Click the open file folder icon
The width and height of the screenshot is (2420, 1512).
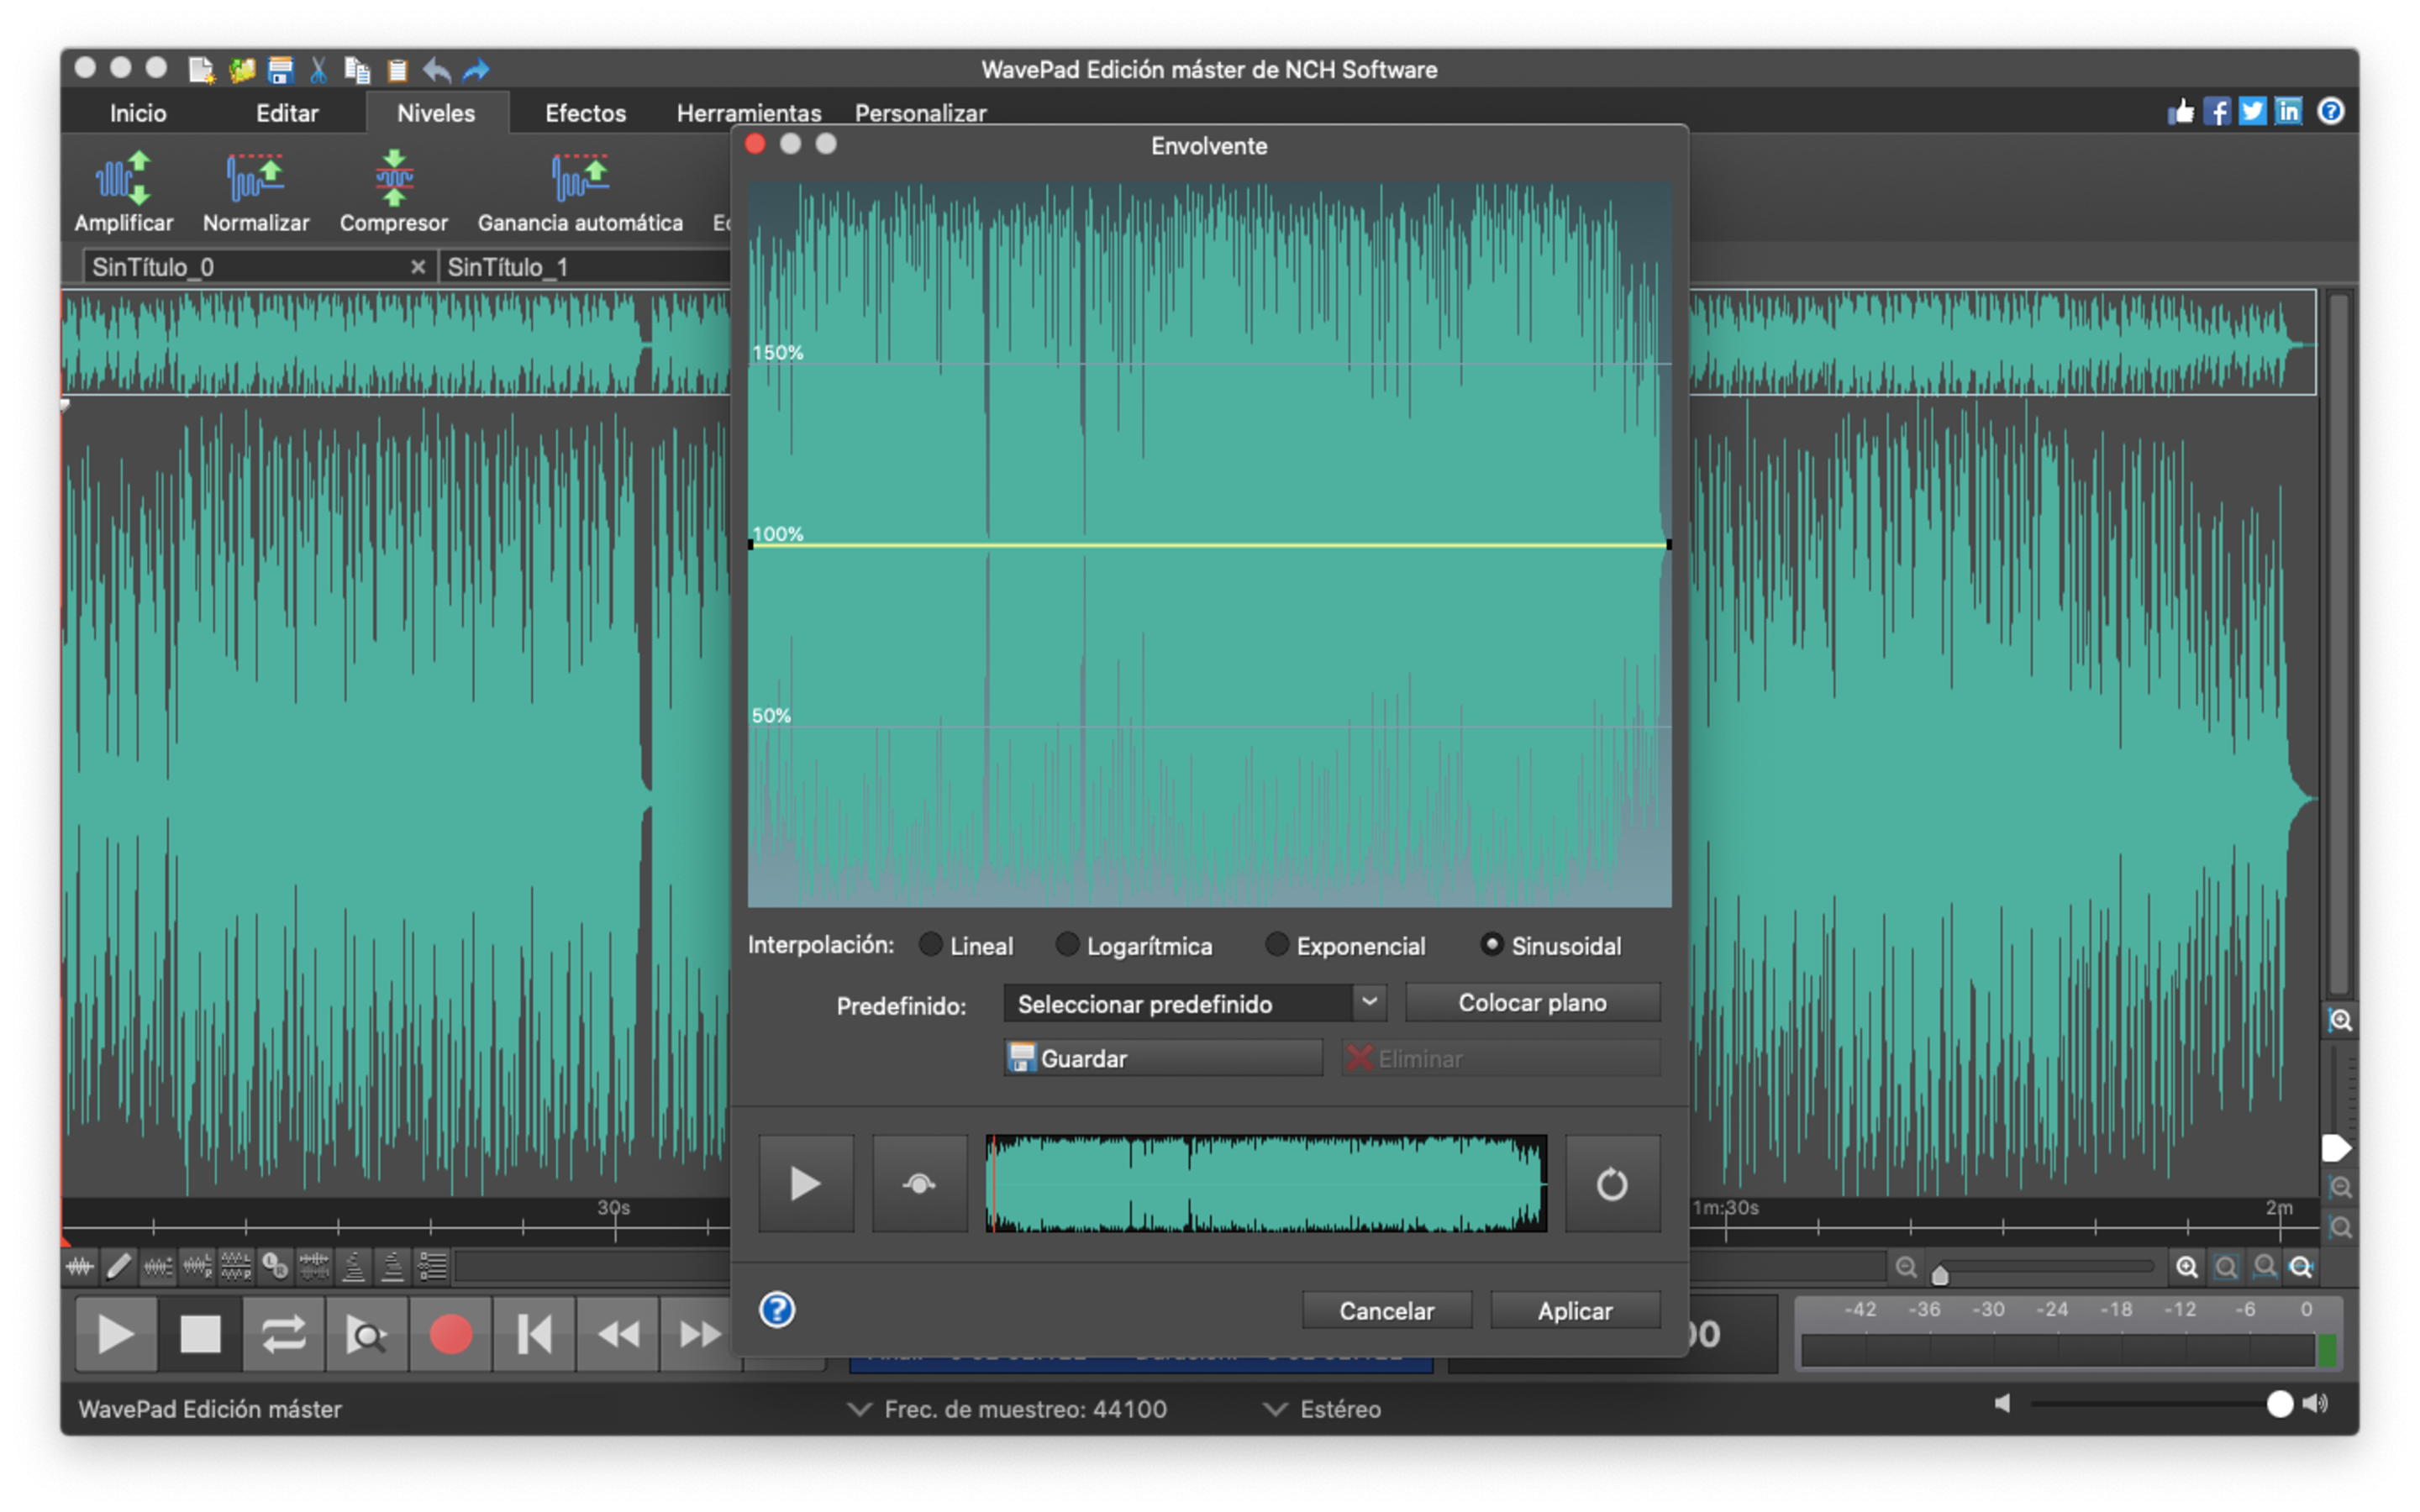coord(241,70)
